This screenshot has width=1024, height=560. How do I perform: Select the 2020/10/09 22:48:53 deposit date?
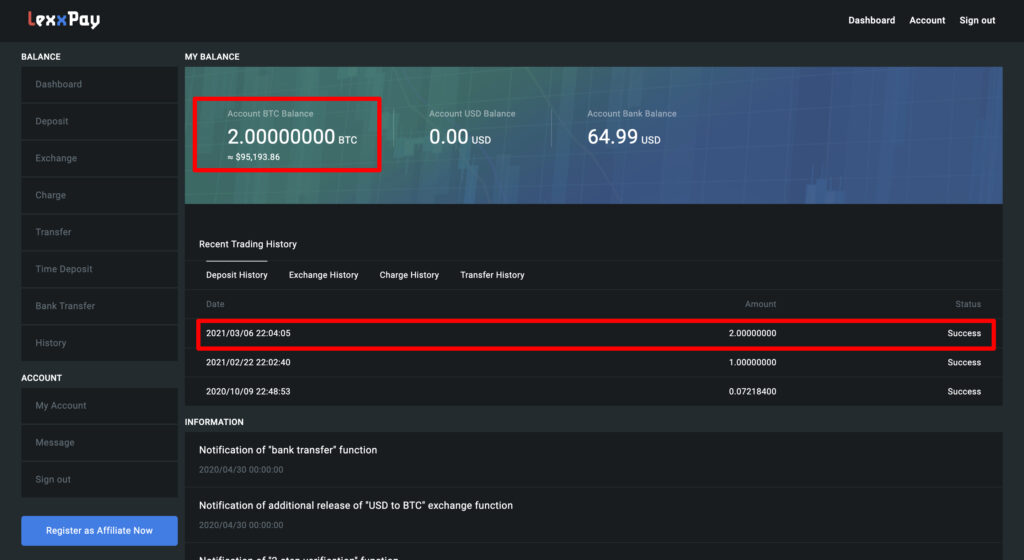point(248,392)
